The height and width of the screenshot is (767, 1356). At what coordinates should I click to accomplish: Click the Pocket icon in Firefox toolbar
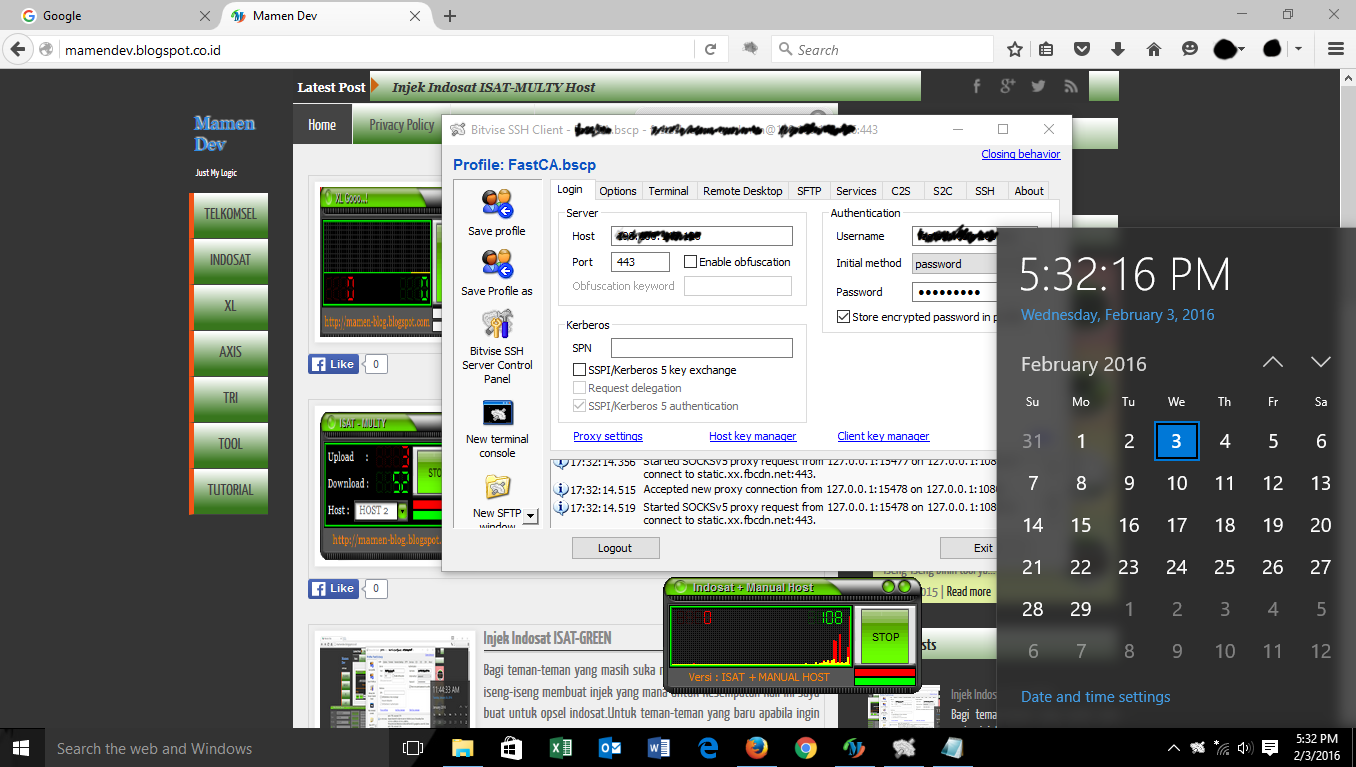[1081, 49]
